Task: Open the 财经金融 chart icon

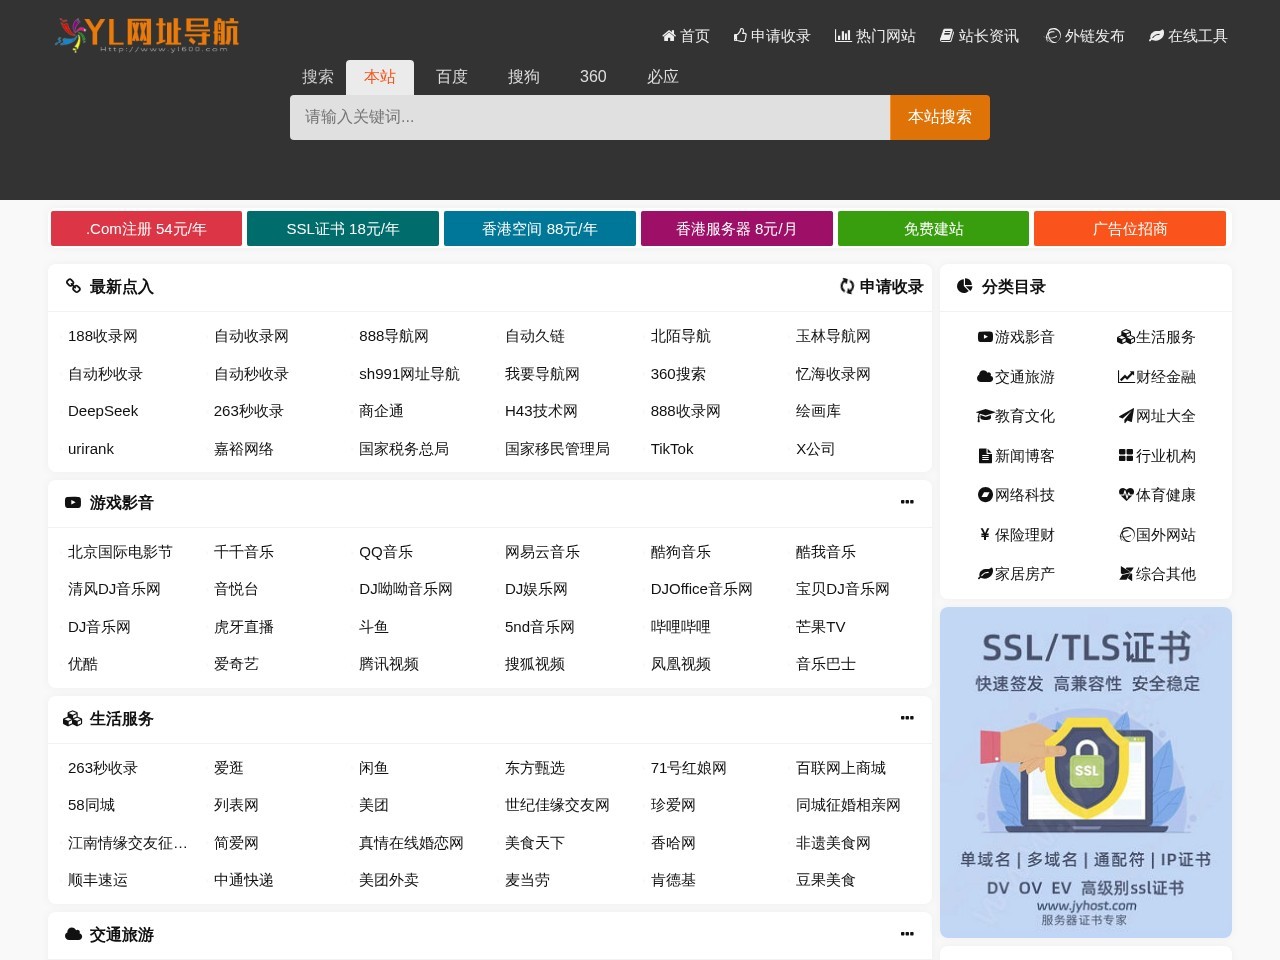Action: pyautogui.click(x=1126, y=377)
